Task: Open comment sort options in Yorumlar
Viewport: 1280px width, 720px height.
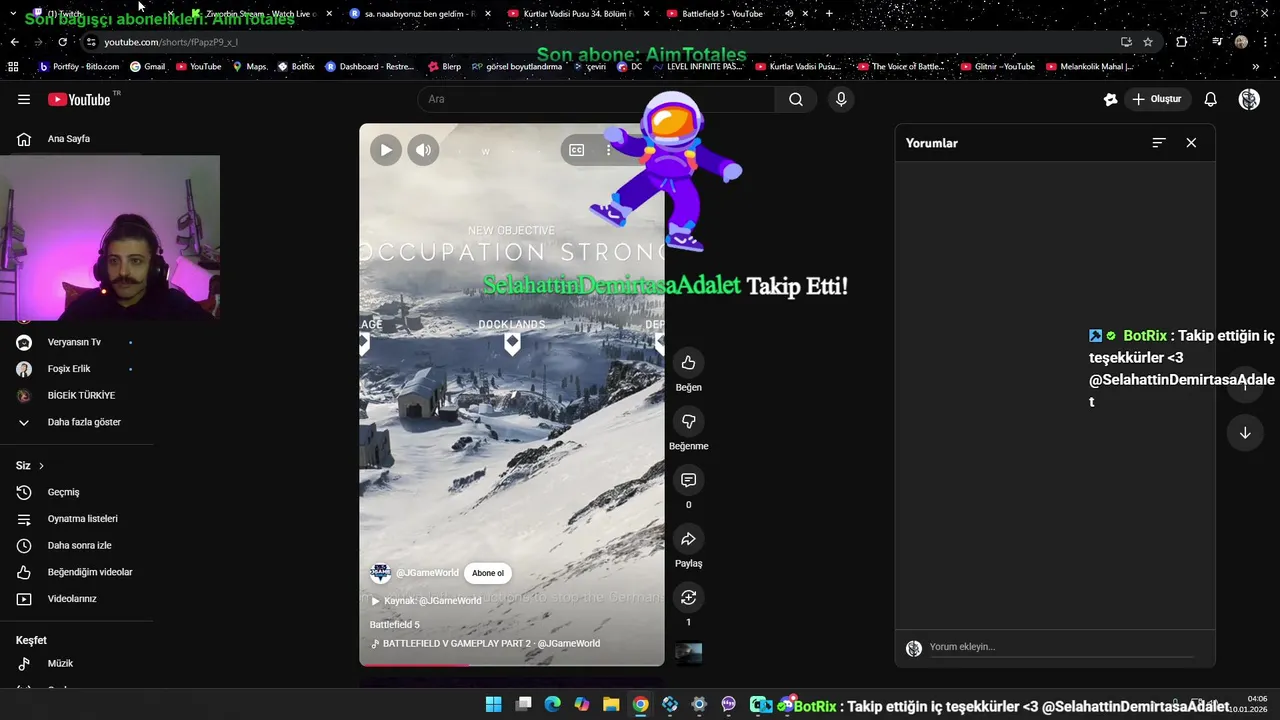Action: point(1159,143)
